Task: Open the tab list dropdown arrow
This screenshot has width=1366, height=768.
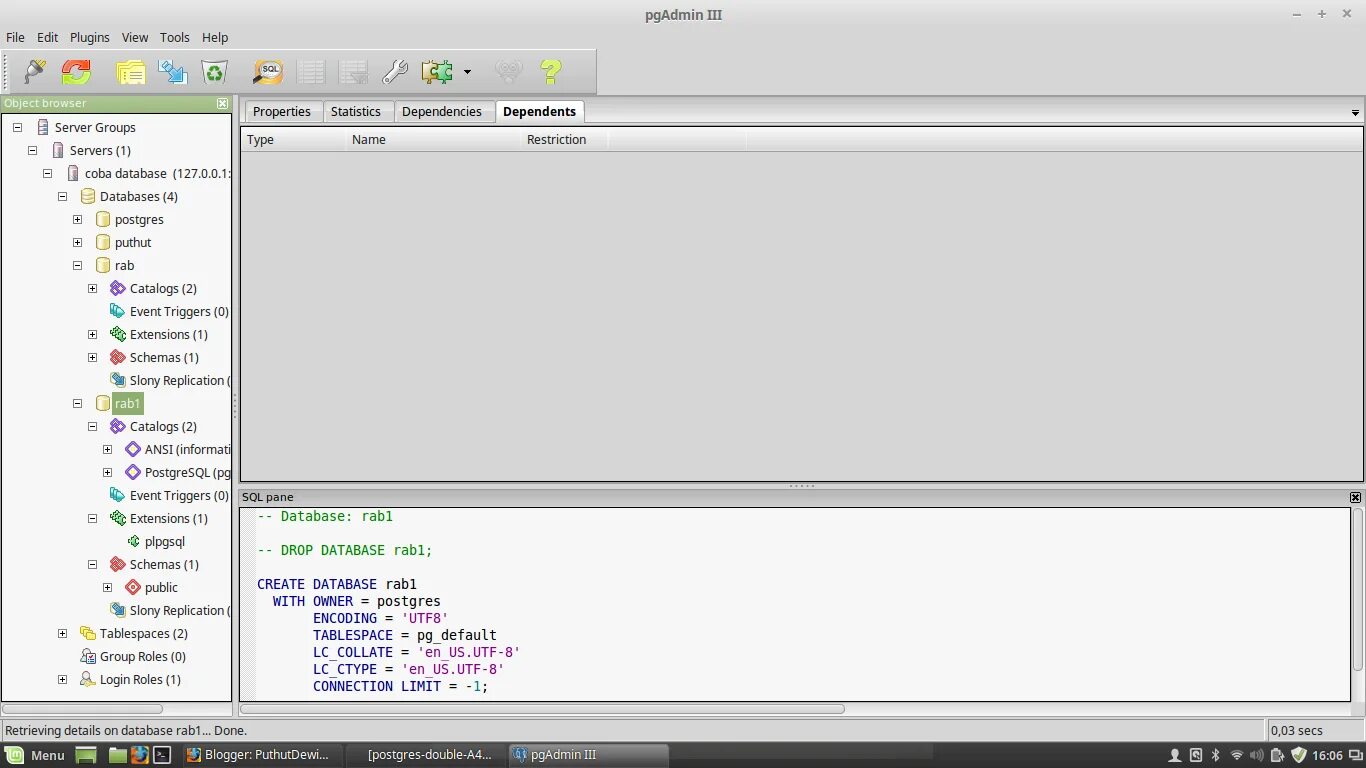Action: pyautogui.click(x=1356, y=113)
